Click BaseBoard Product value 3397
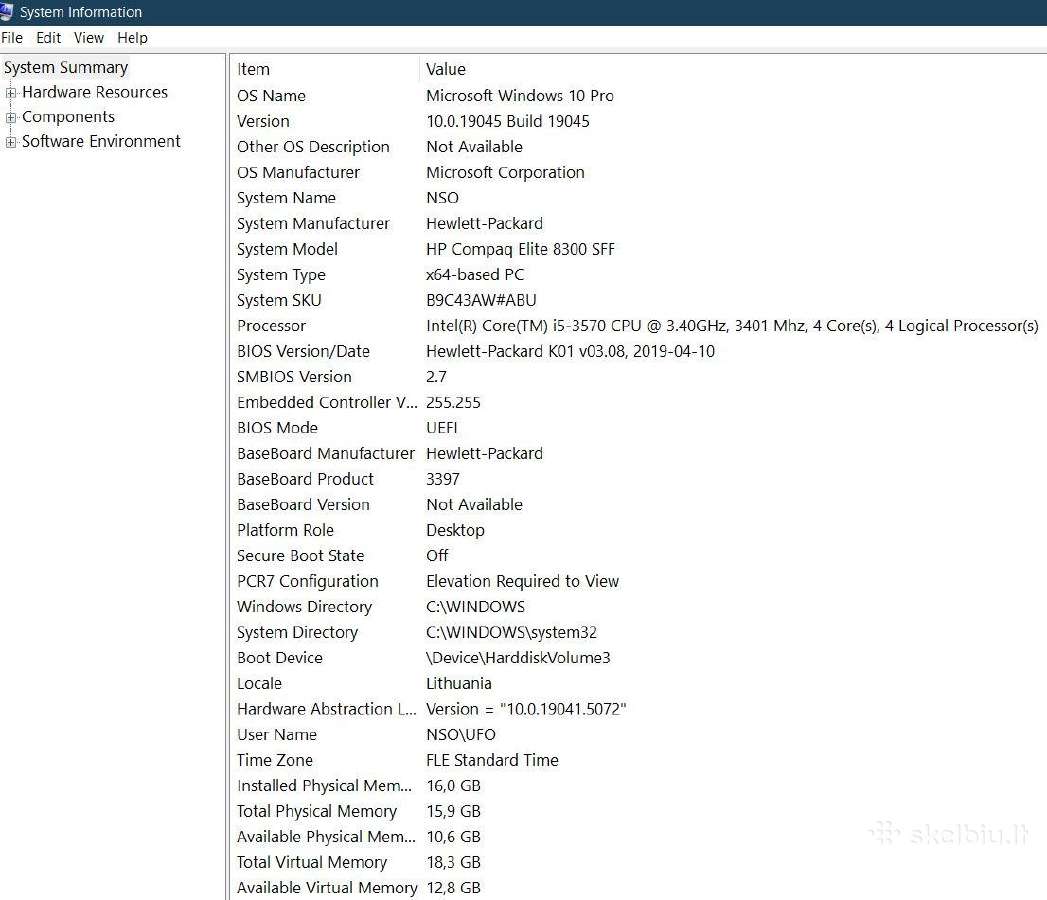 443,479
